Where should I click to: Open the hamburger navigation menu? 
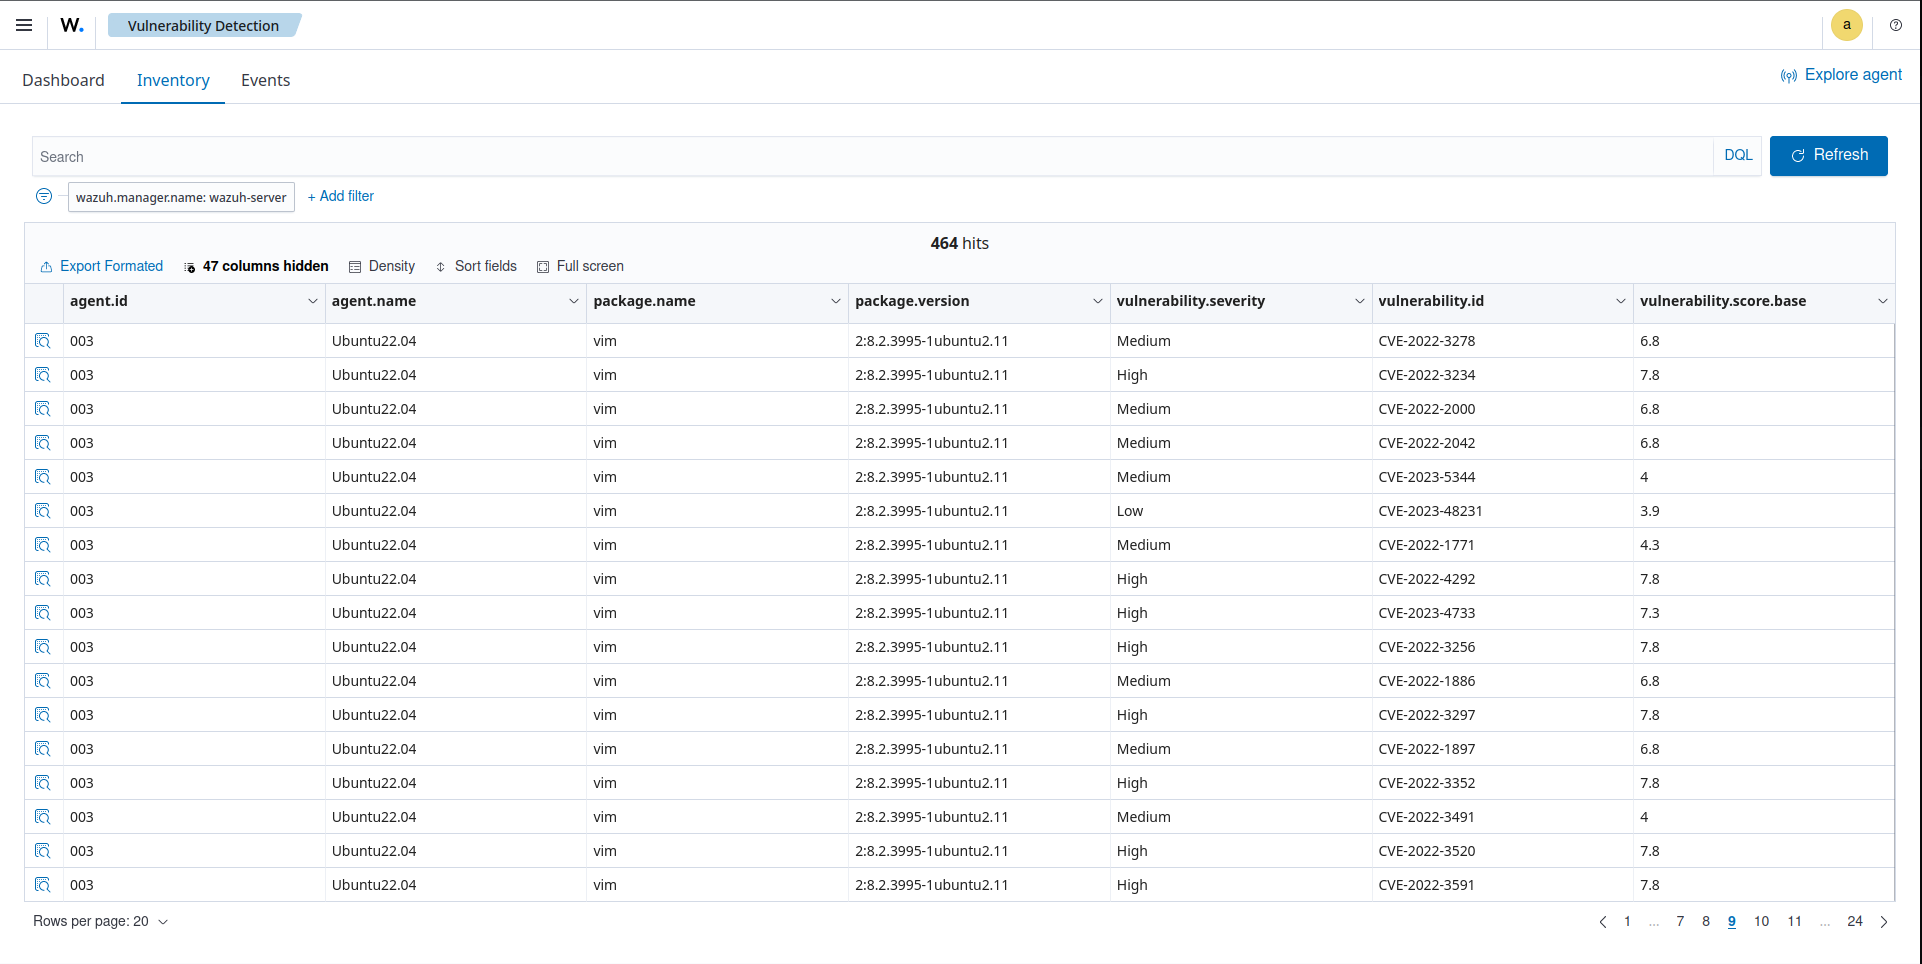coord(24,25)
